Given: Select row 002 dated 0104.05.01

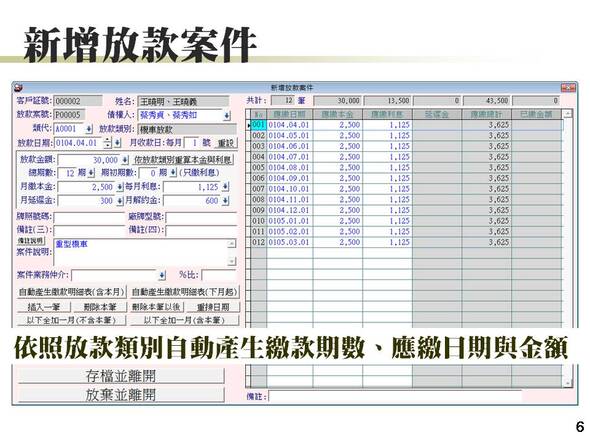Looking at the screenshot, I should [x=407, y=135].
